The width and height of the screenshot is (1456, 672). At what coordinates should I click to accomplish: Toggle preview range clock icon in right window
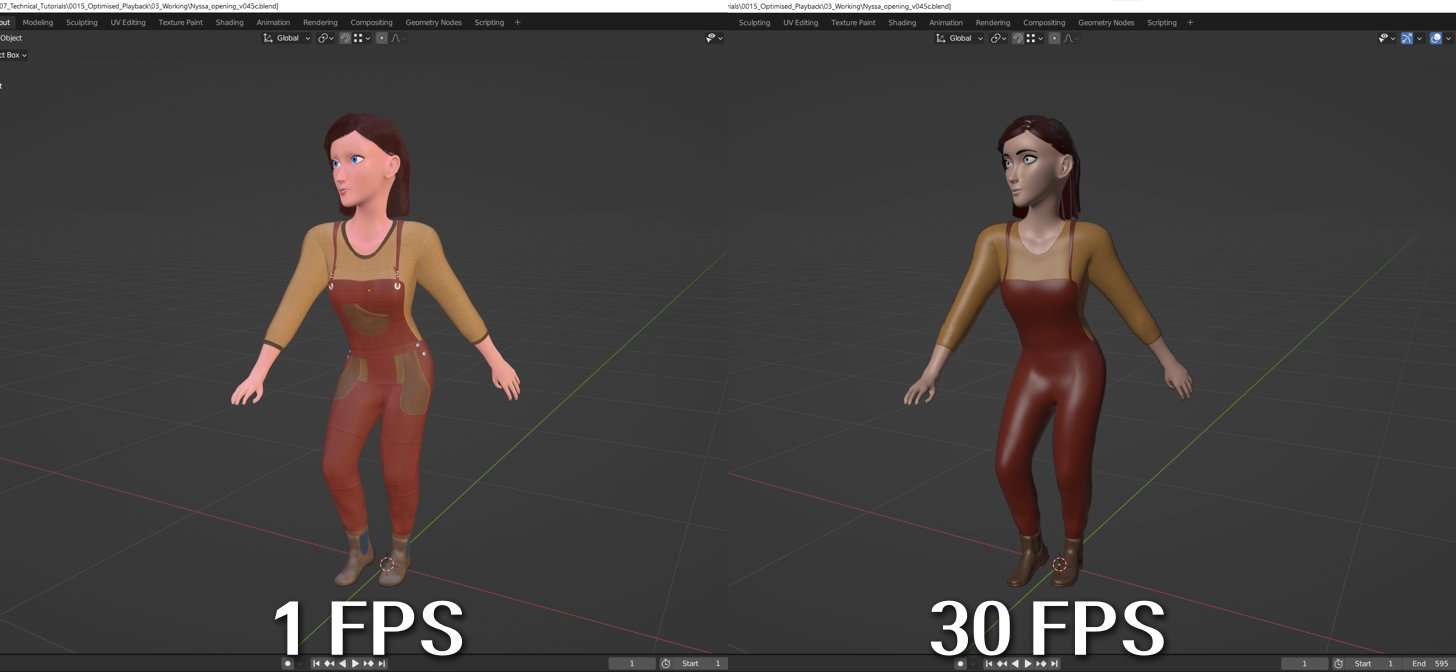pos(1339,663)
